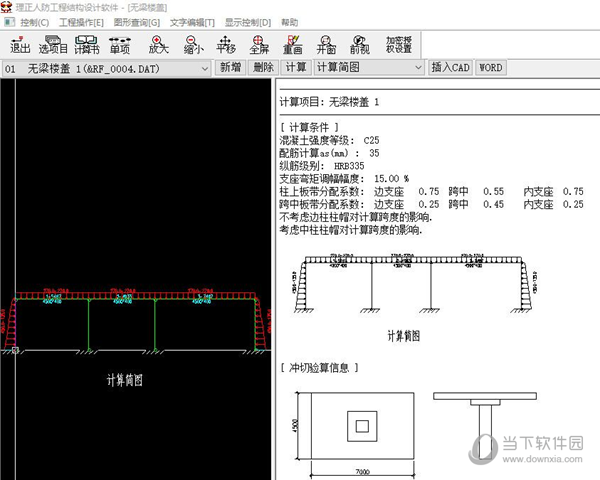
Task: Click the column cap elevation drawing
Action: click(484, 426)
